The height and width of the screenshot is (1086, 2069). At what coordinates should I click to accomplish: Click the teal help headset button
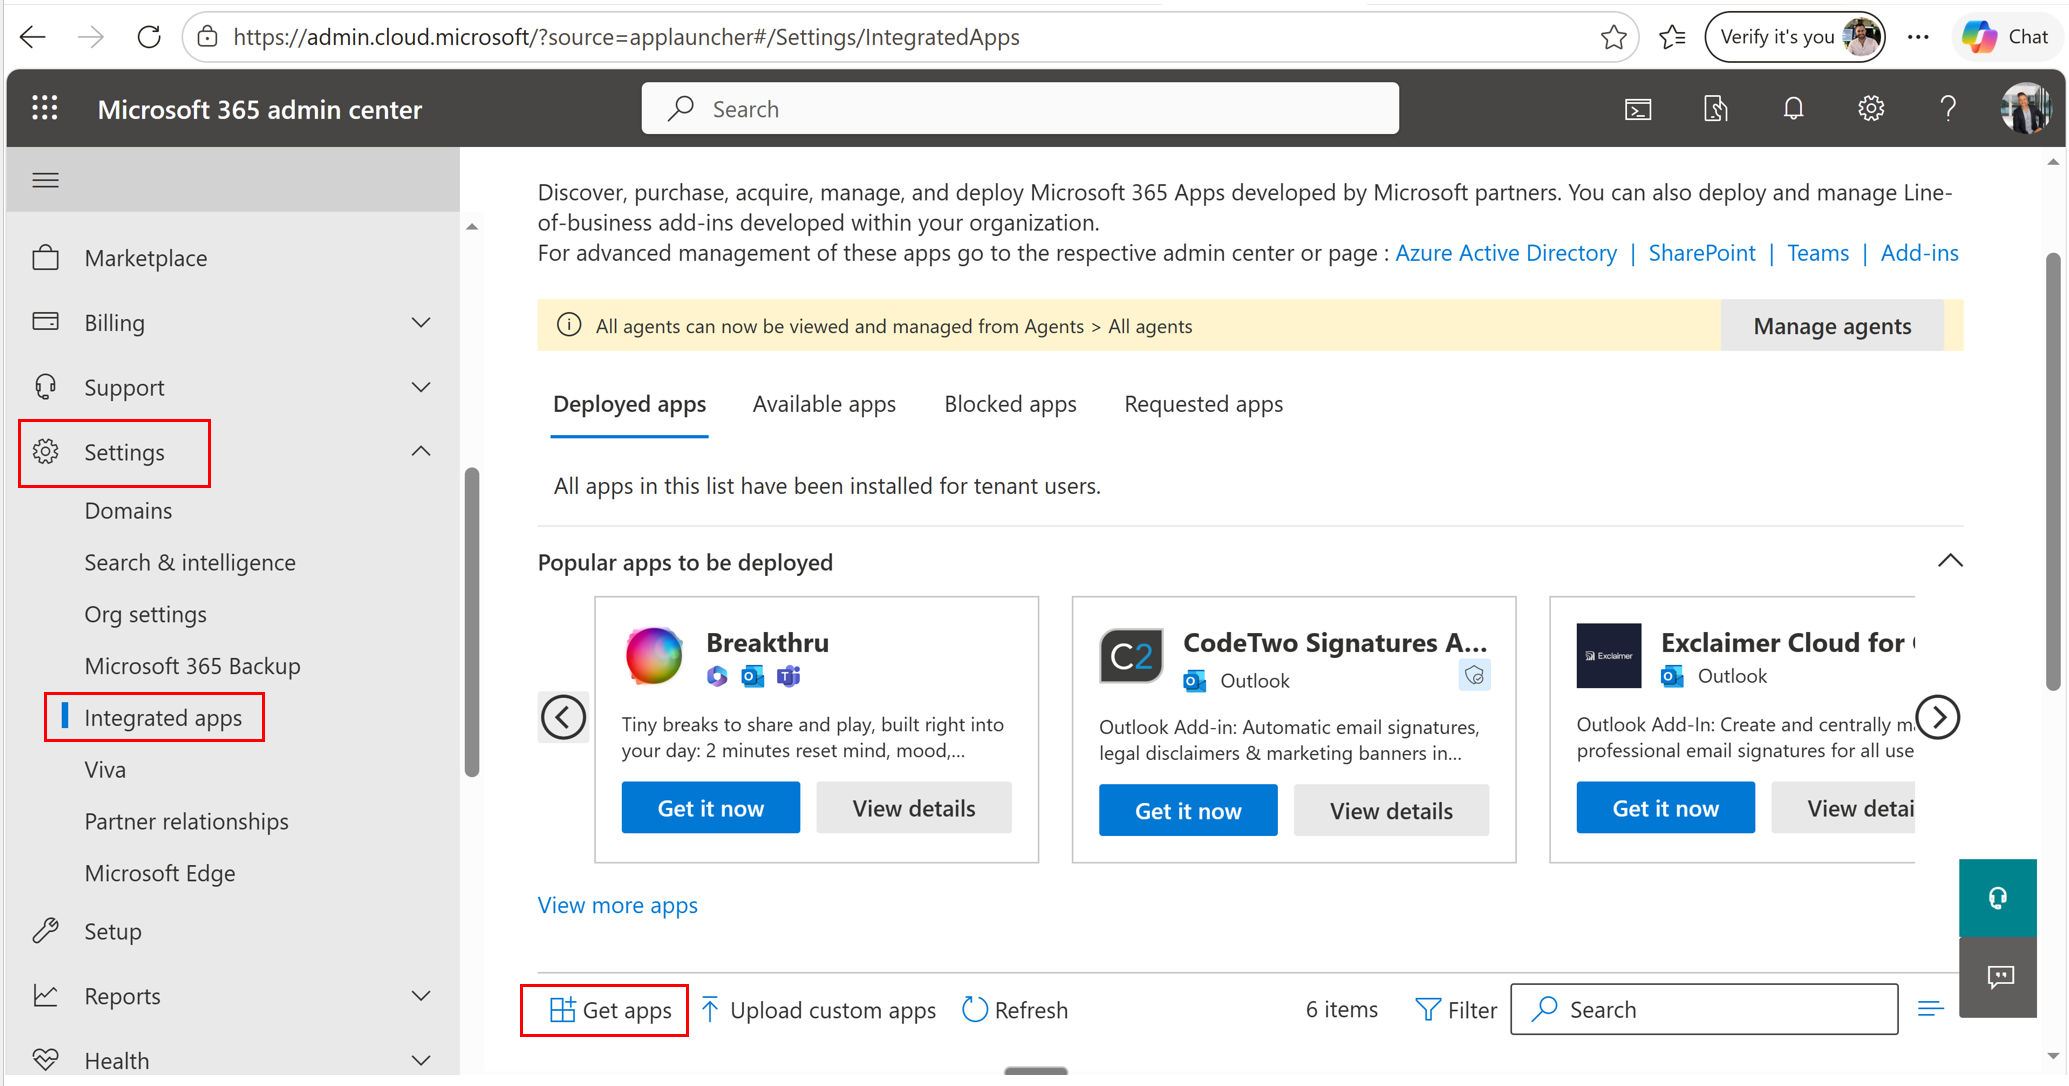click(1997, 898)
